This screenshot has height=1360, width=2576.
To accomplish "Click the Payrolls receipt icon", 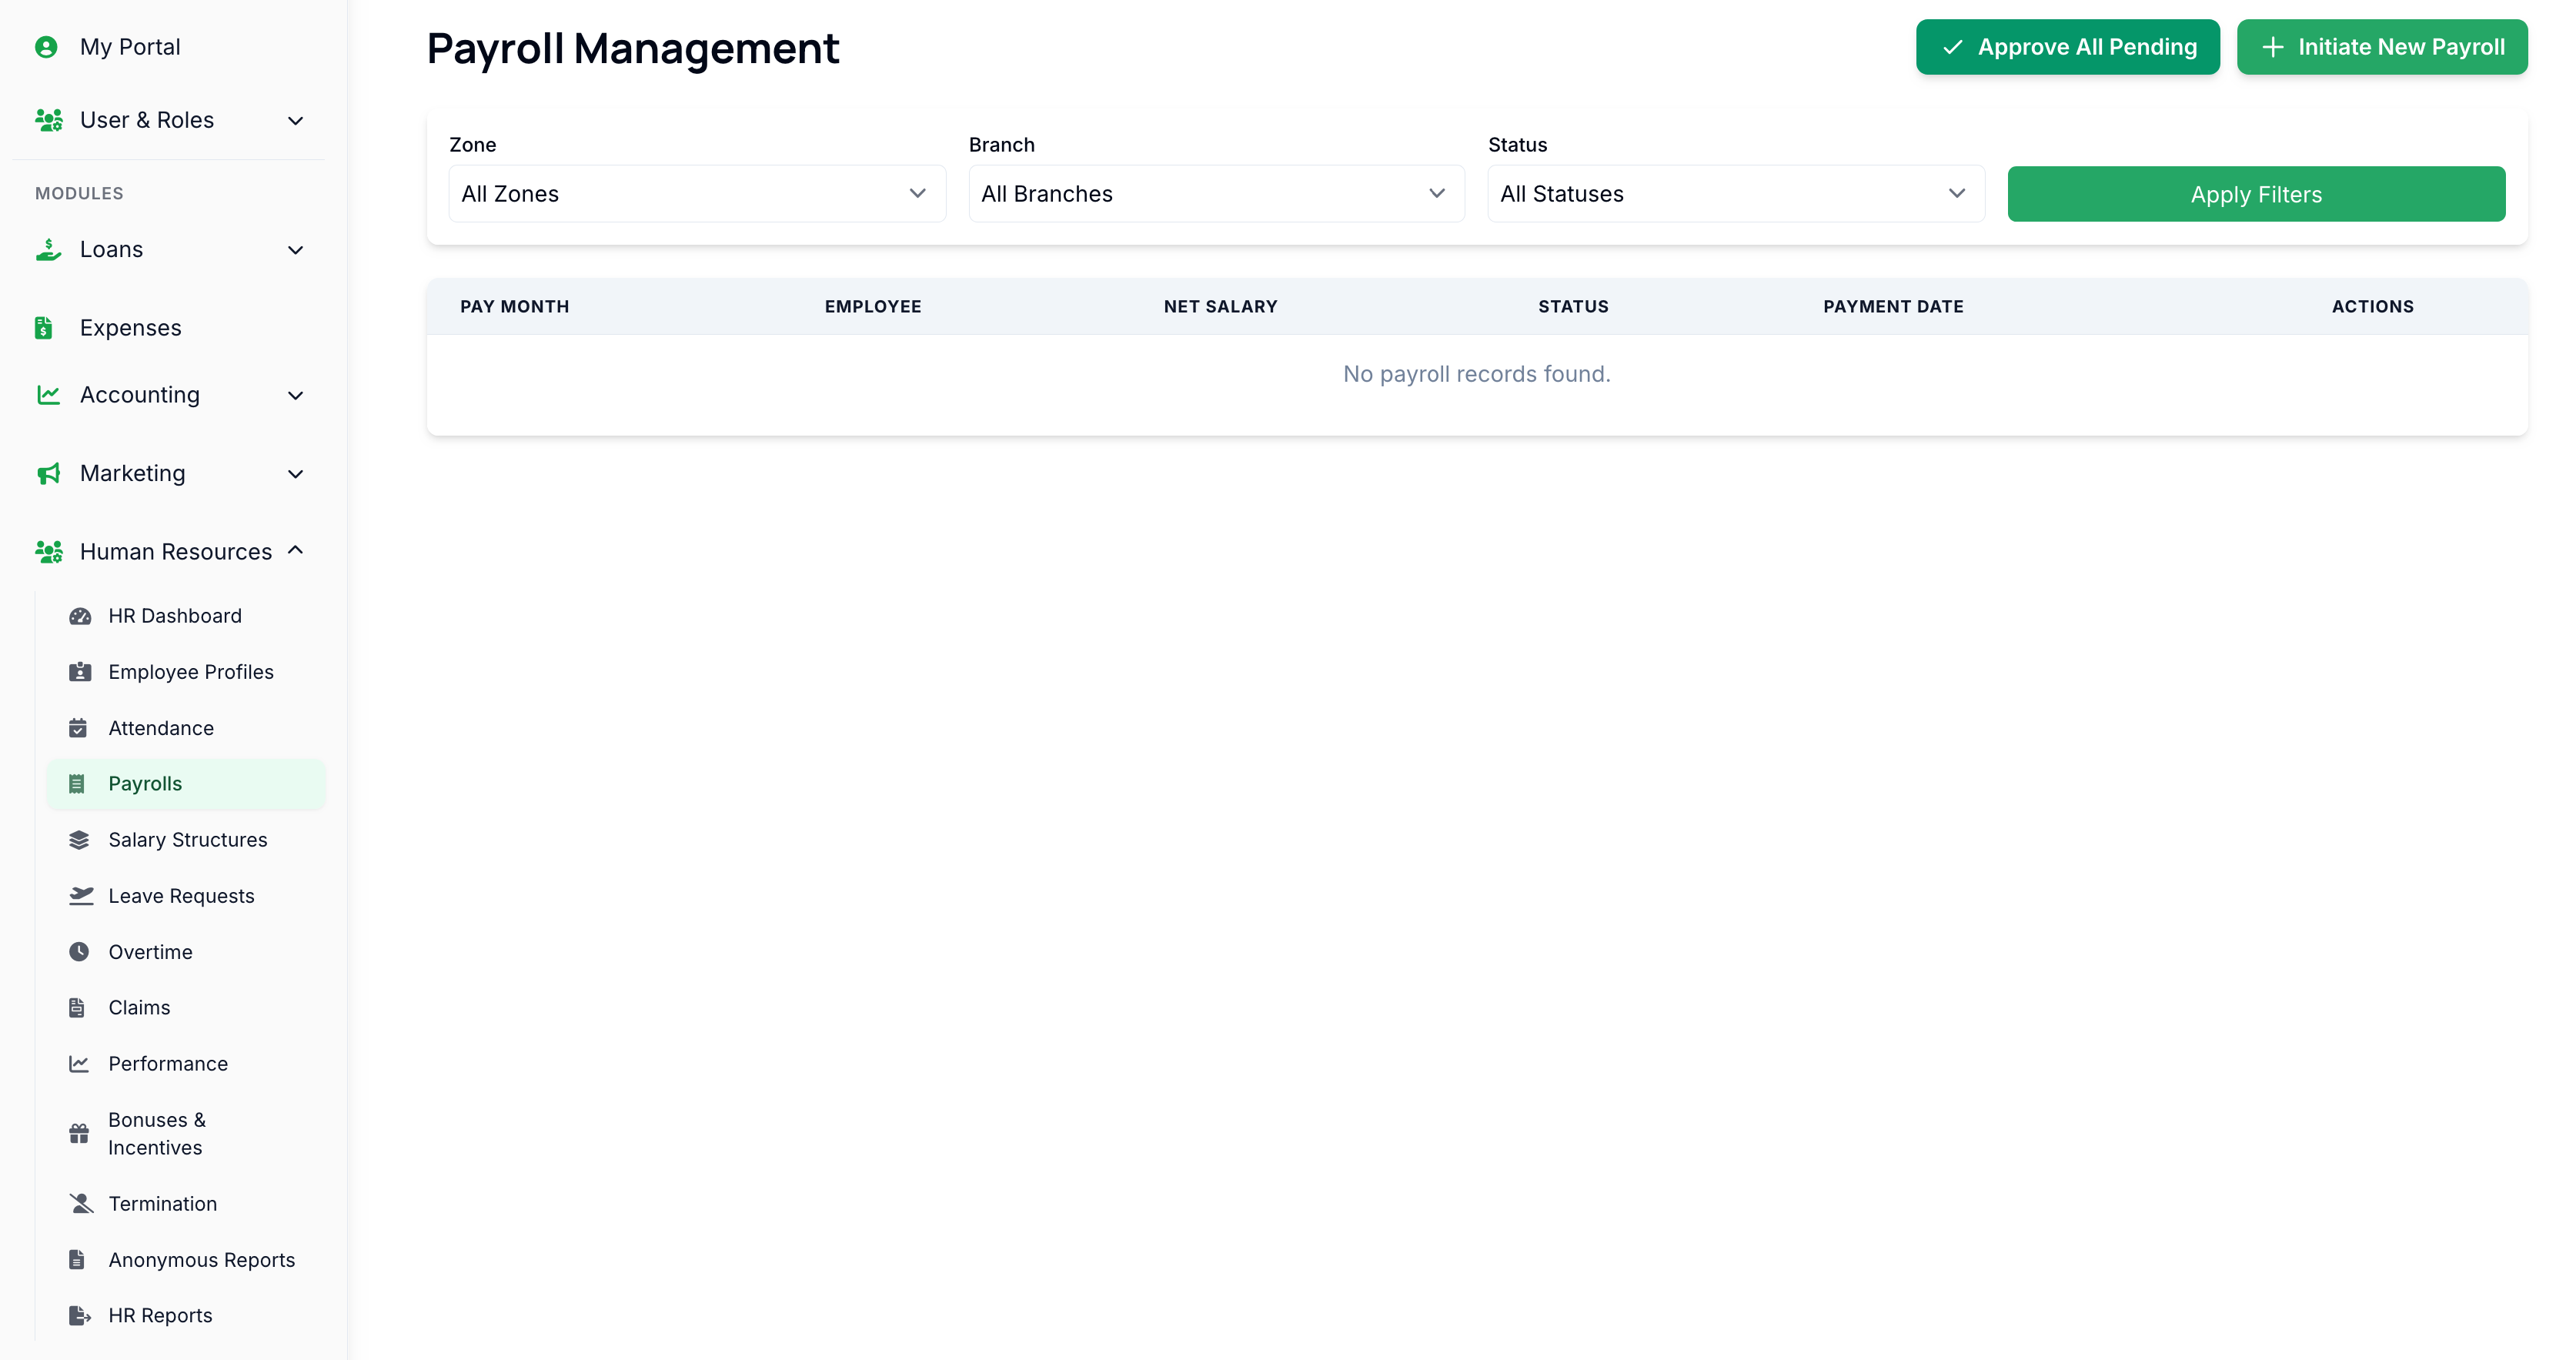I will [77, 784].
